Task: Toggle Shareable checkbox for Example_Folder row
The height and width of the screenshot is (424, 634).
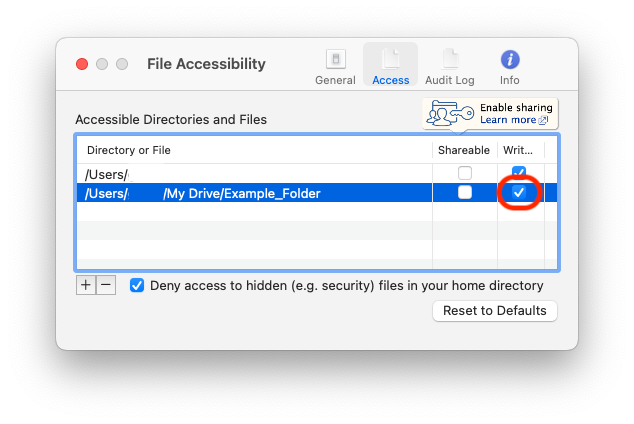Action: click(465, 193)
